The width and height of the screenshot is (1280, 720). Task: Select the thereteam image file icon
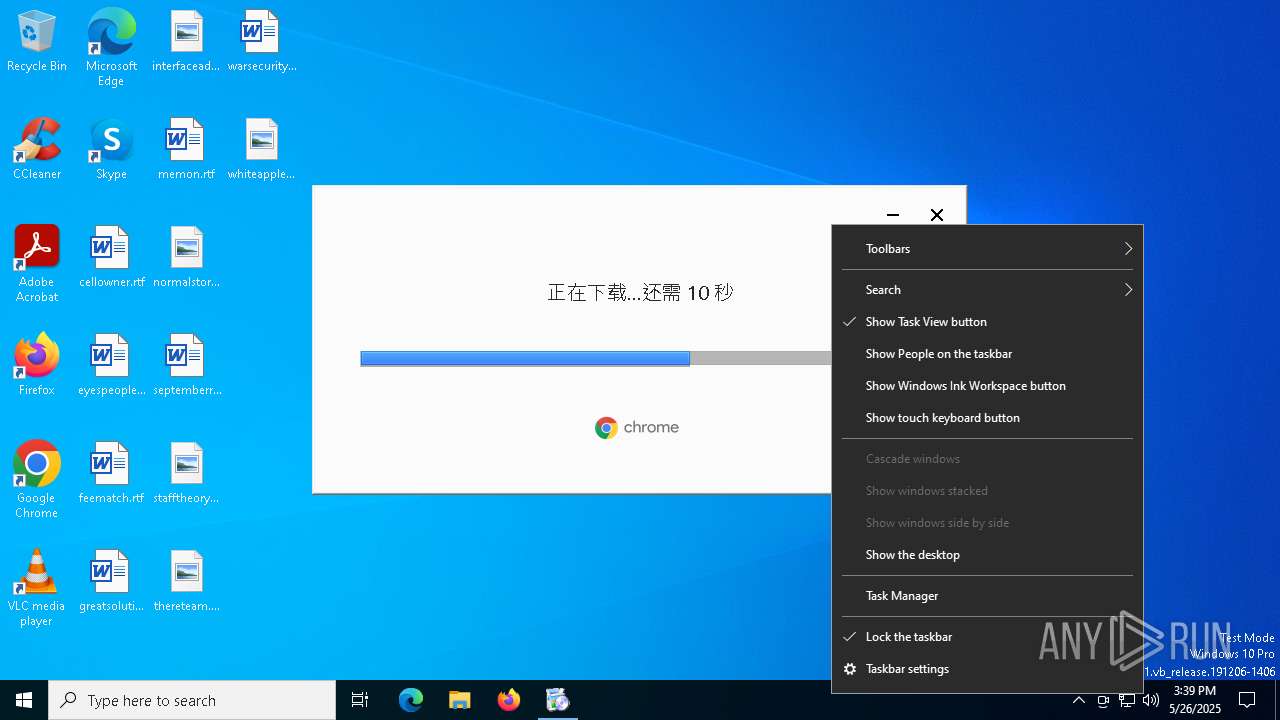[186, 582]
